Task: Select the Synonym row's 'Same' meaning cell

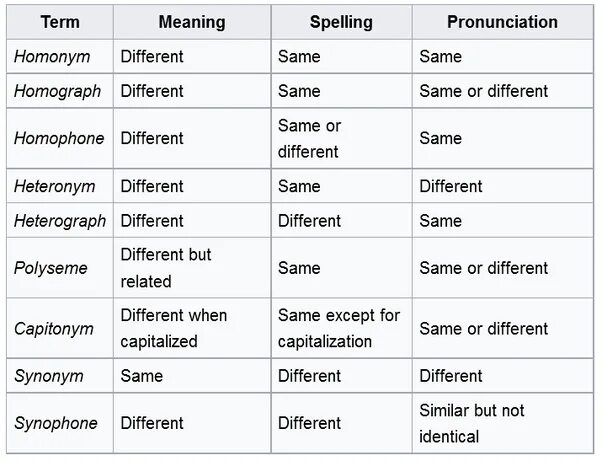Action: tap(143, 376)
